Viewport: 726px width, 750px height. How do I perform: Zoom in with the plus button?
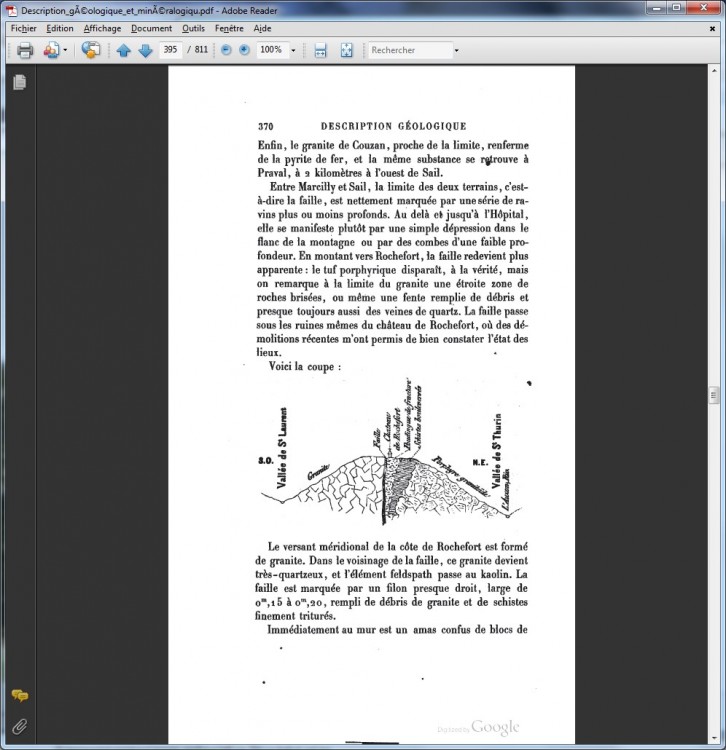[x=243, y=50]
